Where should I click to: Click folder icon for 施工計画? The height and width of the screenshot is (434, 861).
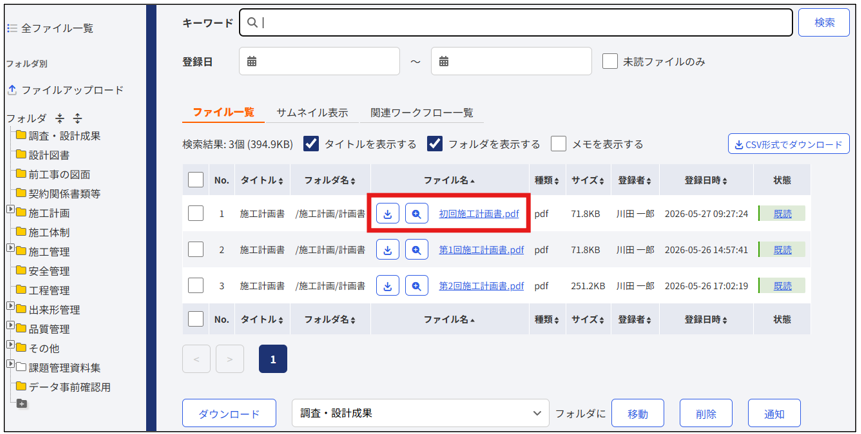click(x=21, y=213)
